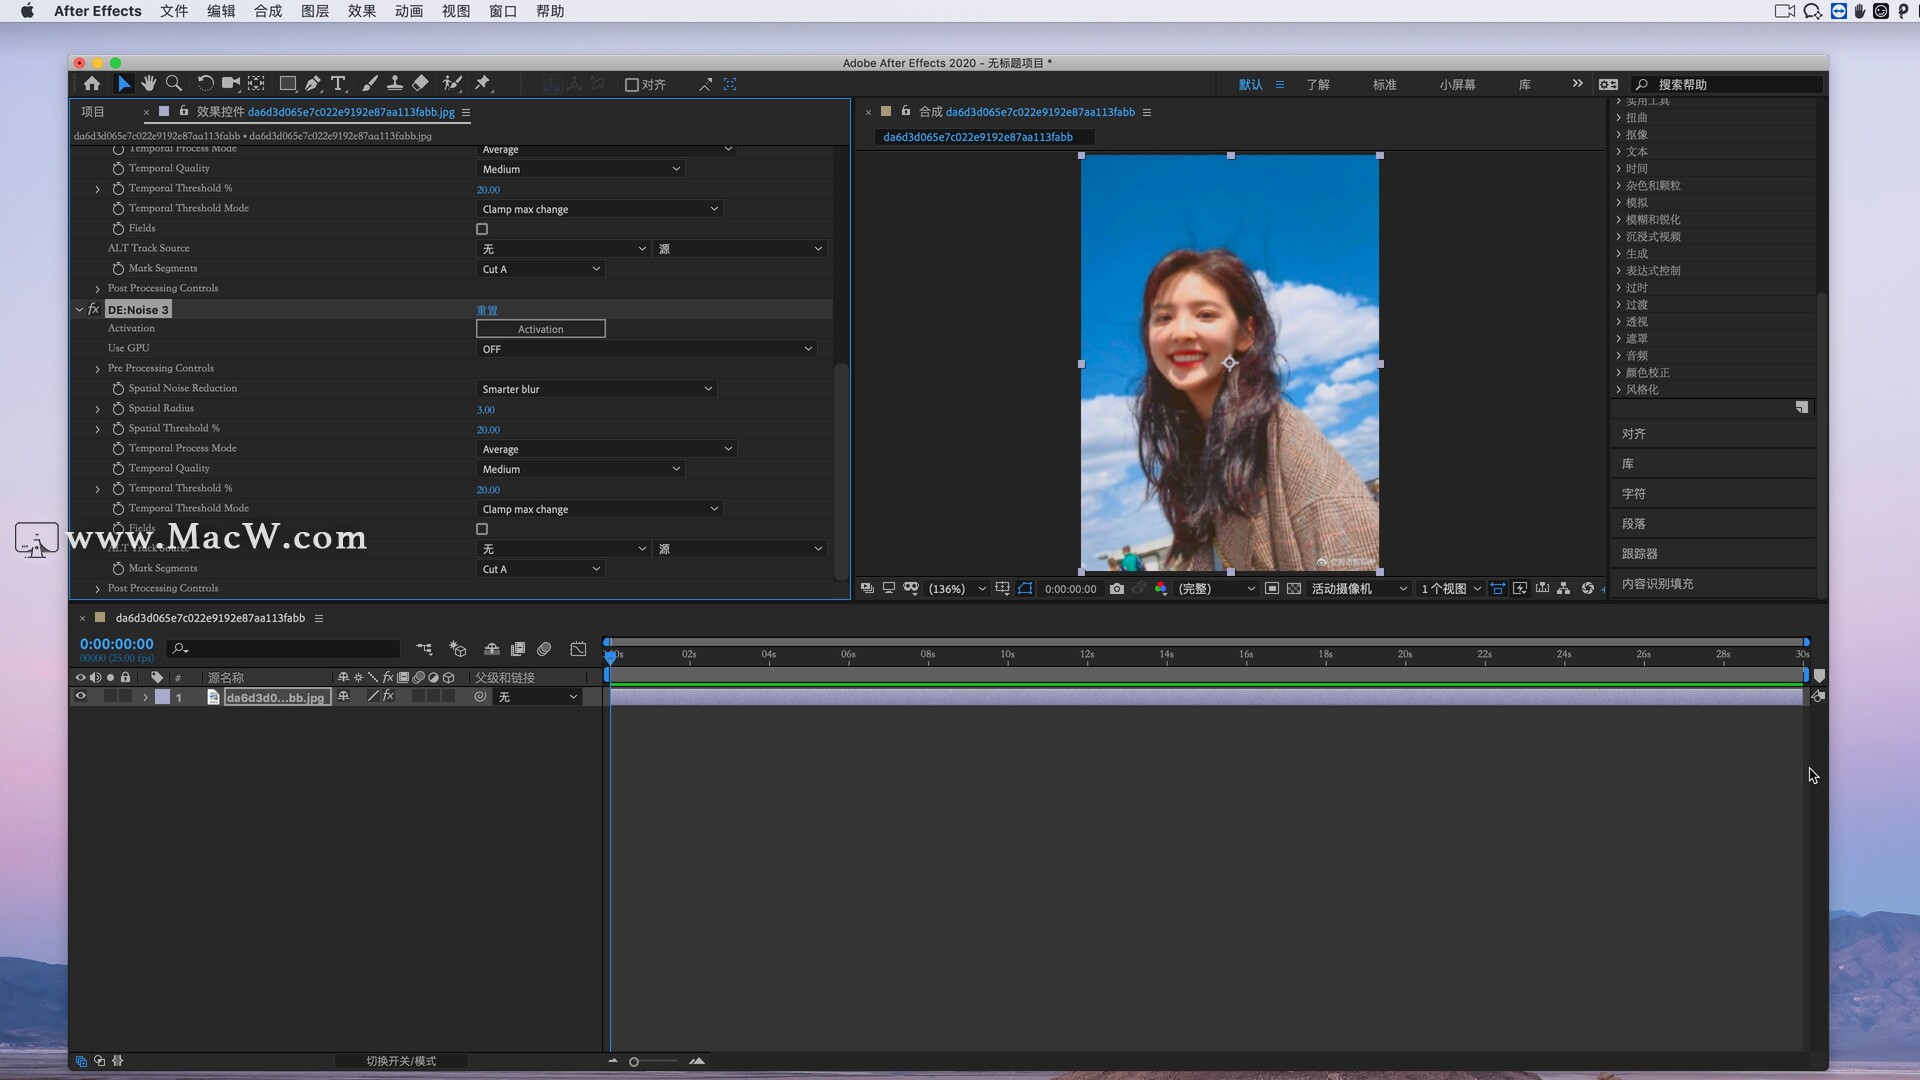Open the 动画 menu
Image resolution: width=1920 pixels, height=1080 pixels.
click(x=409, y=11)
